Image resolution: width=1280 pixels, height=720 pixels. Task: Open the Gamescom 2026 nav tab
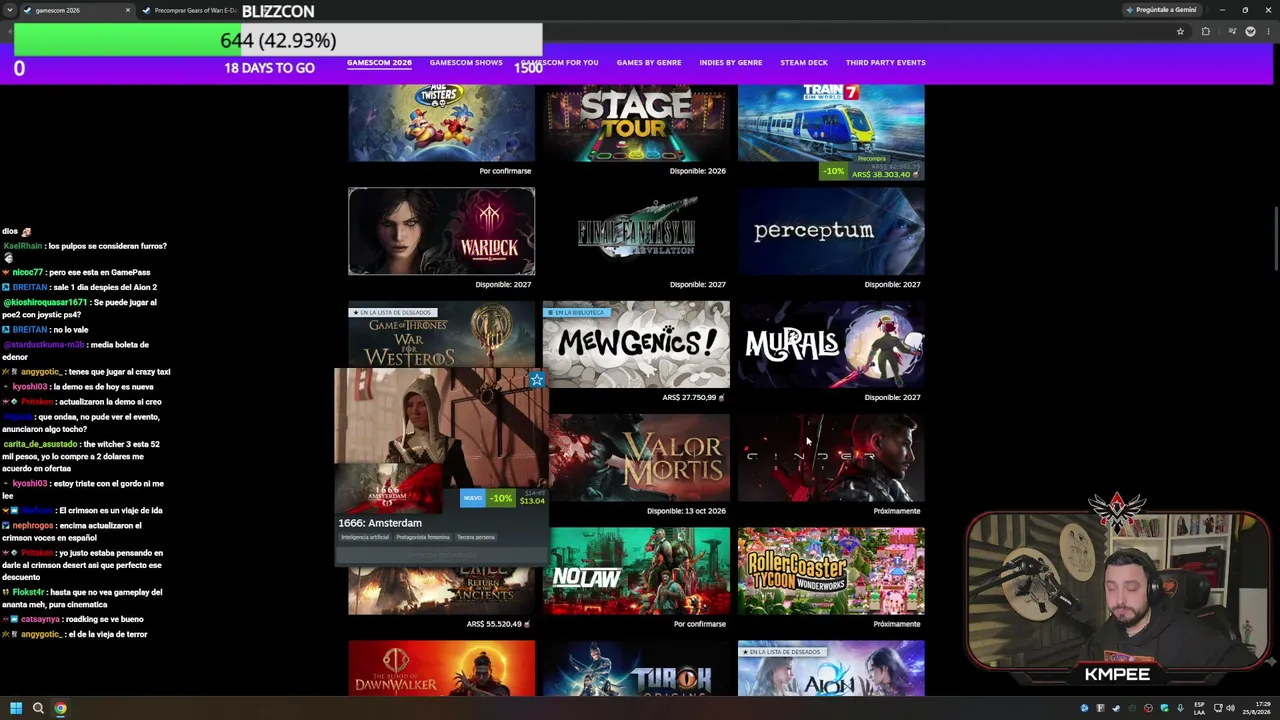379,62
